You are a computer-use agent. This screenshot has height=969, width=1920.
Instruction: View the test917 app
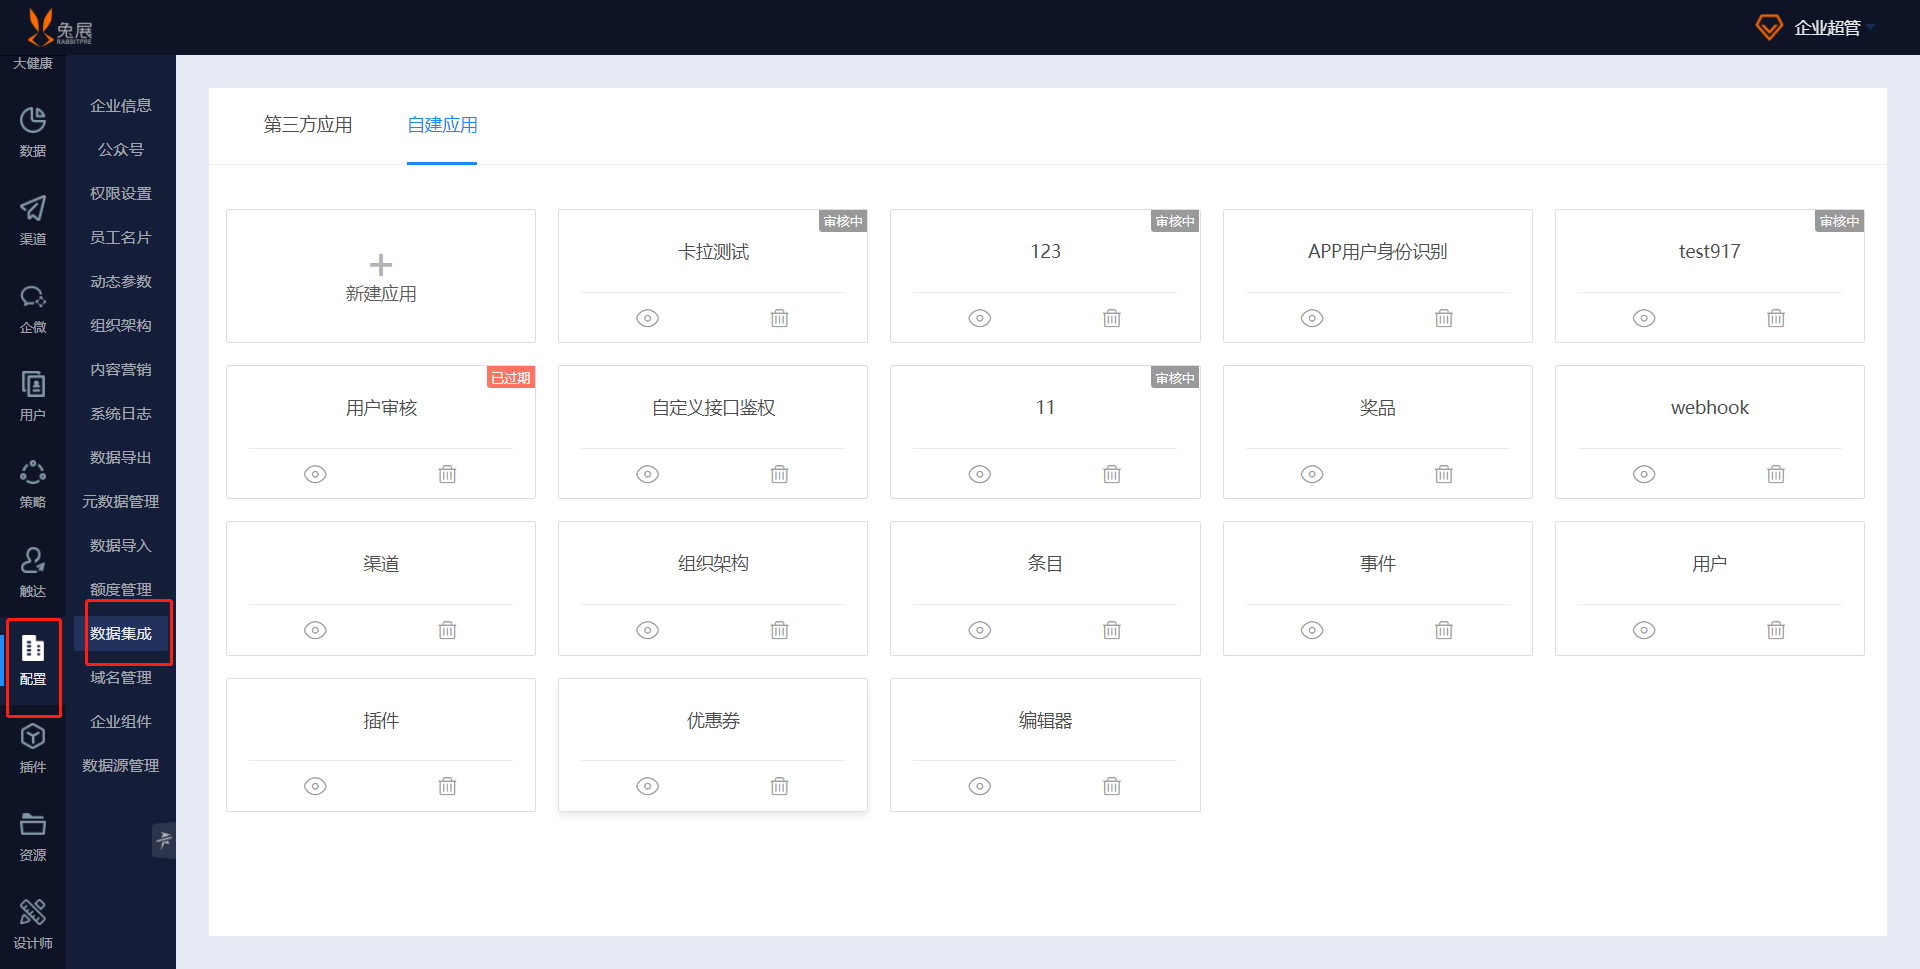[1644, 318]
